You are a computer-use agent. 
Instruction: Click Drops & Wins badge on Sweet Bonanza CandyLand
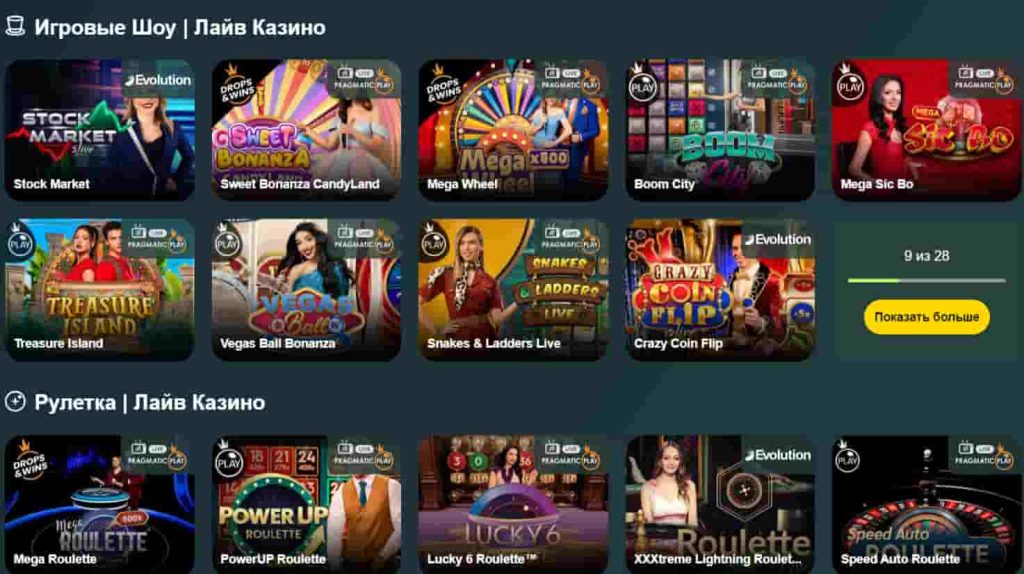click(236, 84)
